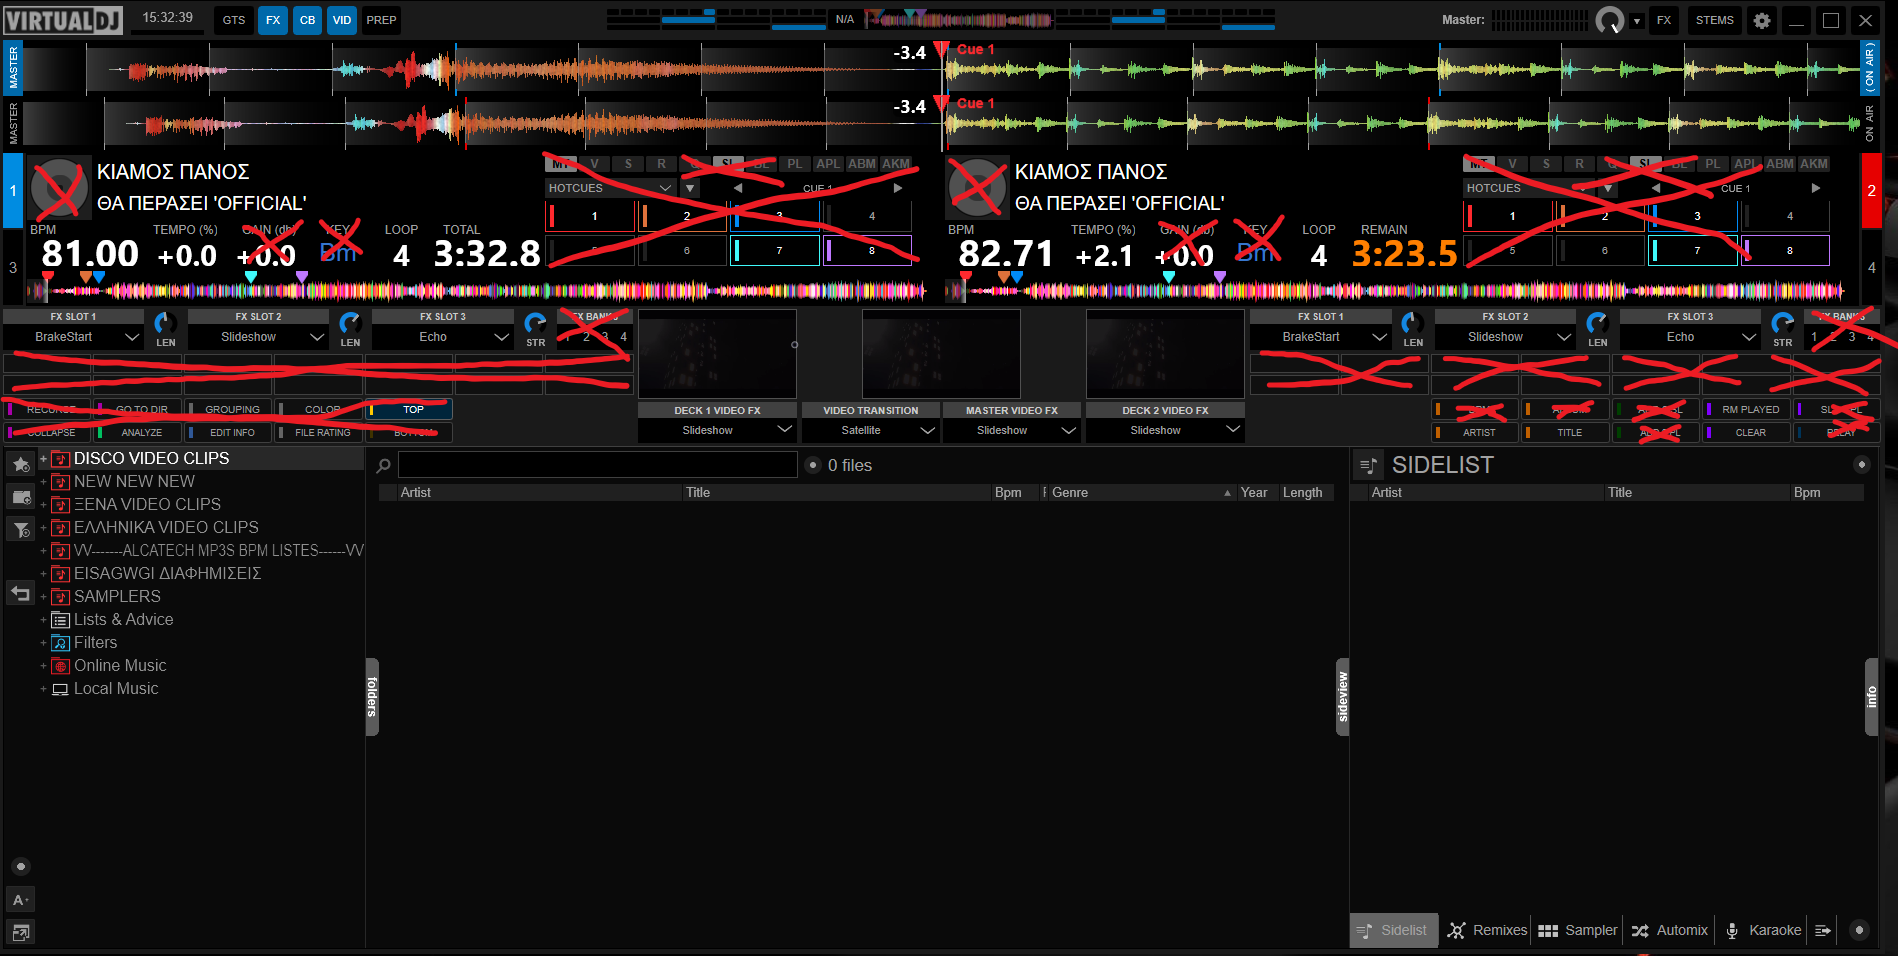Open deck 1 FX slot 1 BrakeStart dropdown
Image resolution: width=1898 pixels, height=956 pixels.
(73, 337)
